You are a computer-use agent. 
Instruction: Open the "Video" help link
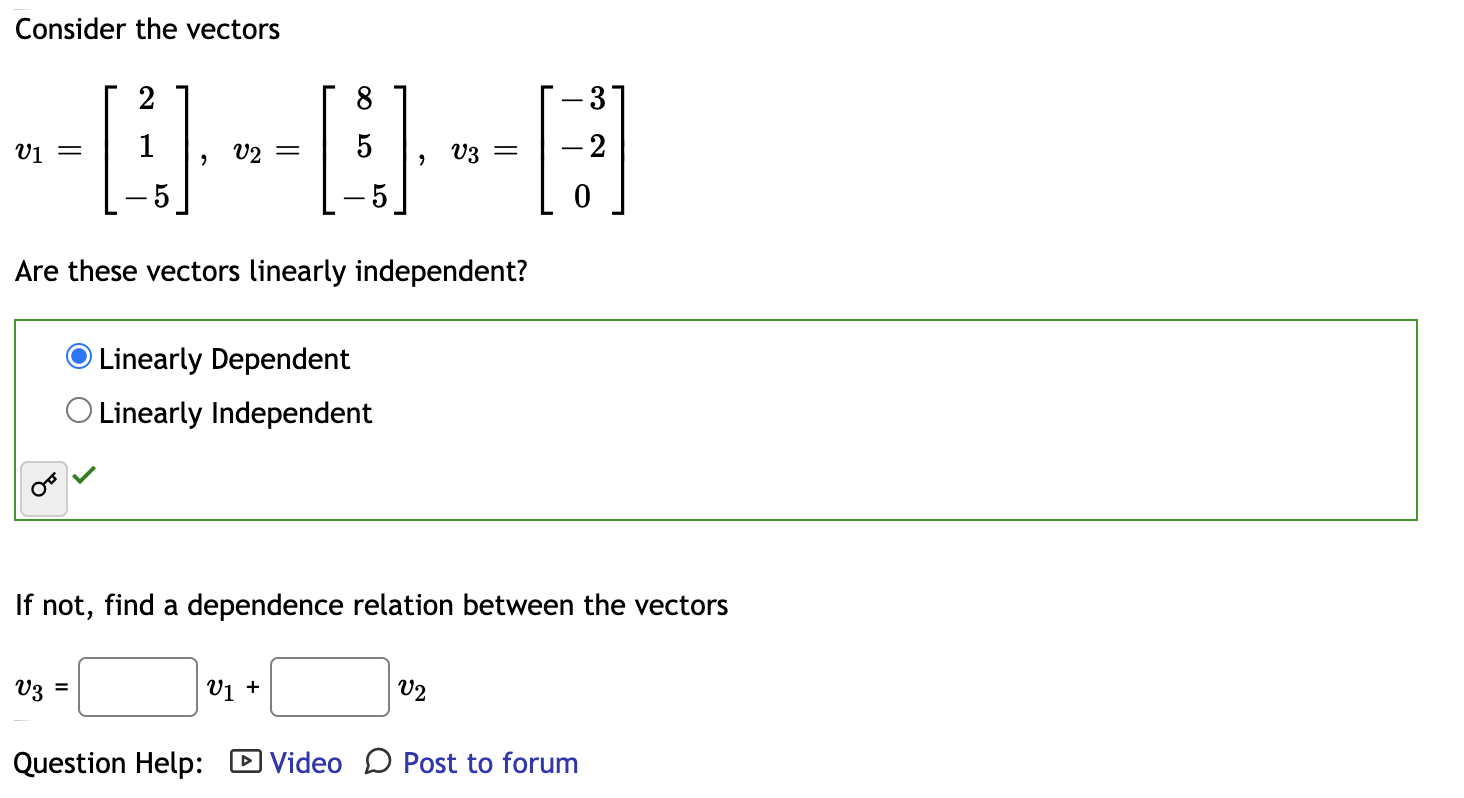pos(304,763)
